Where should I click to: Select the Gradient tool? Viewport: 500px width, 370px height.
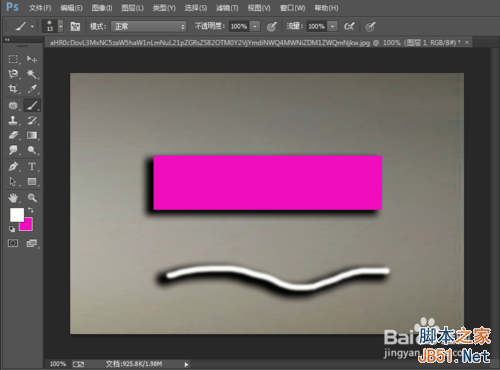pos(32,135)
